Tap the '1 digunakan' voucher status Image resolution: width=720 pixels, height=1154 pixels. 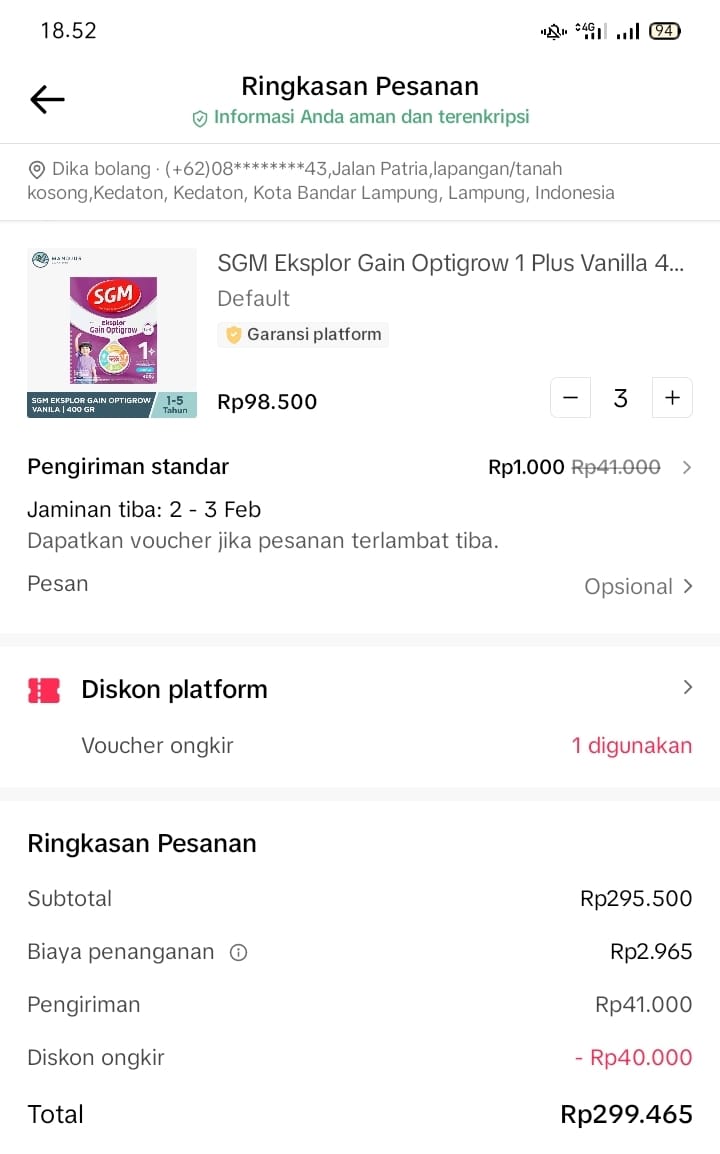coord(631,745)
